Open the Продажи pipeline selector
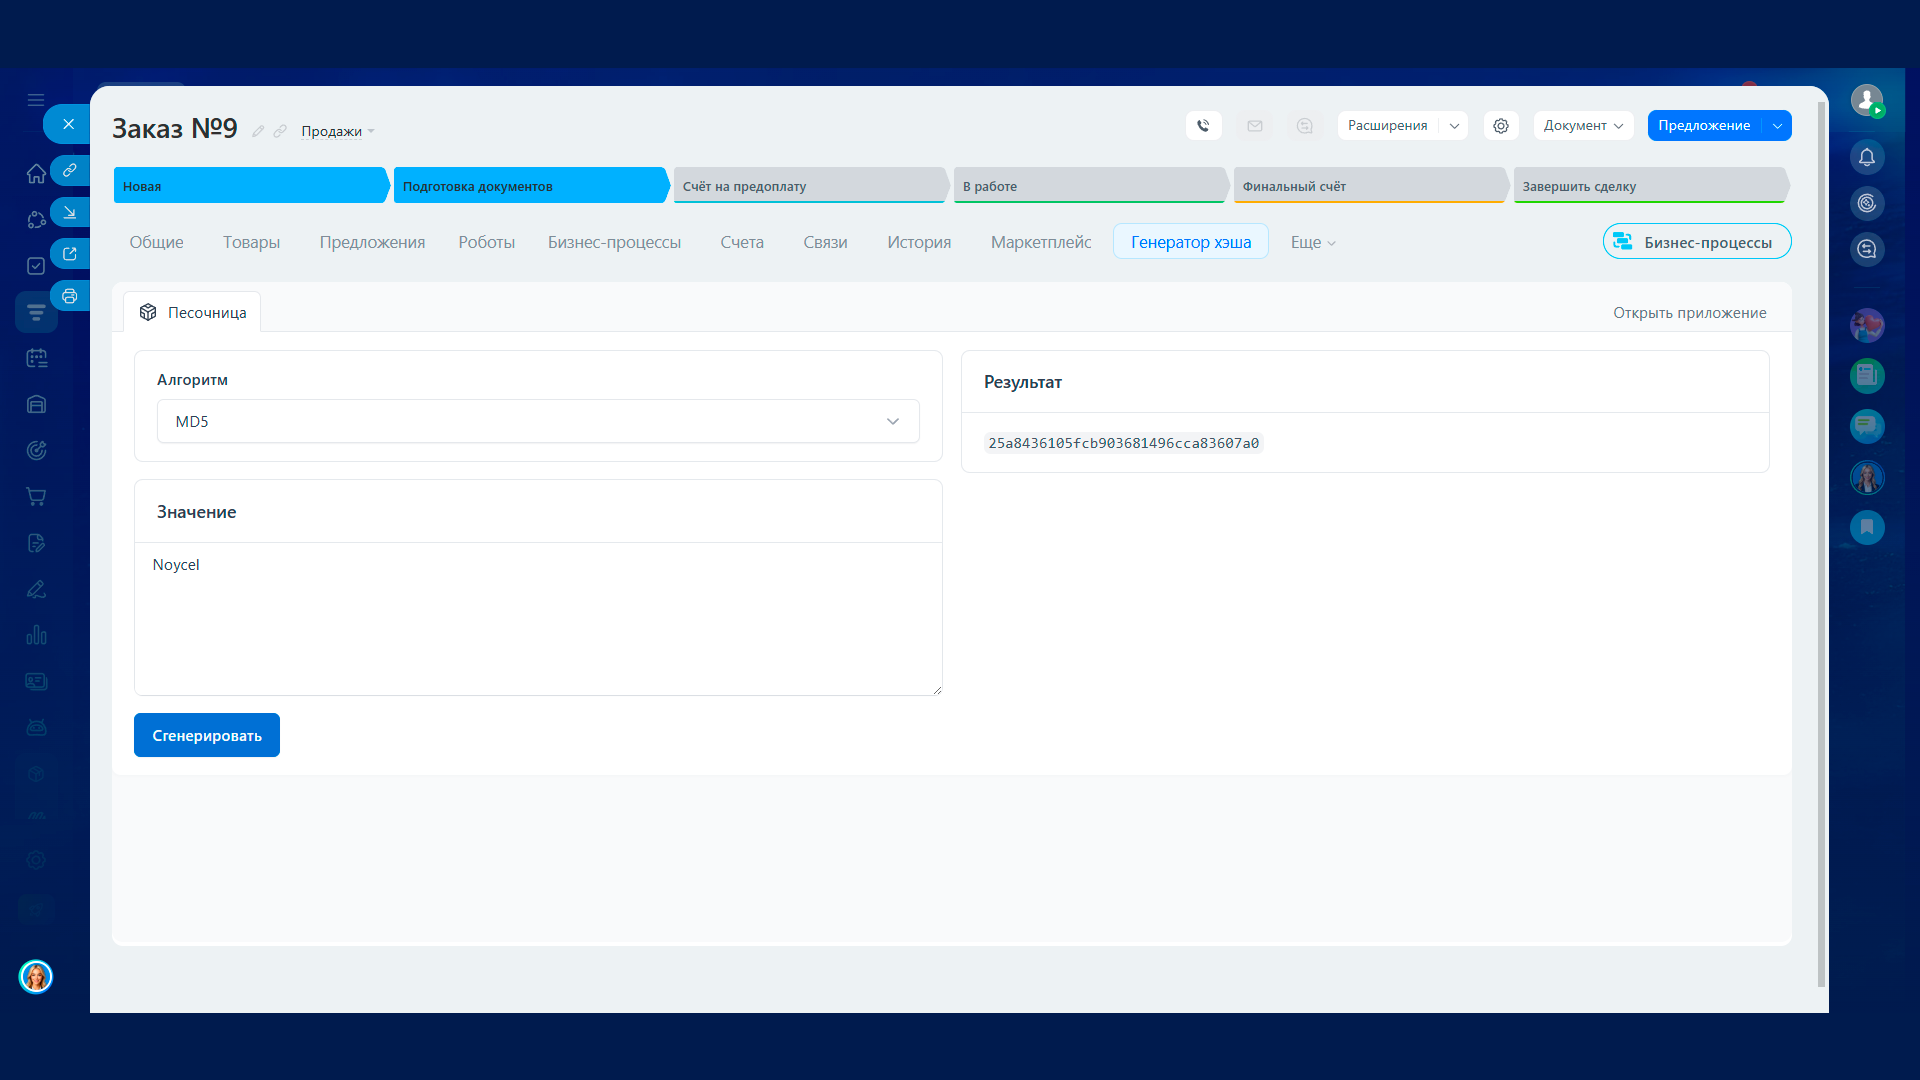Screen dimensions: 1920x1080 coord(337,132)
